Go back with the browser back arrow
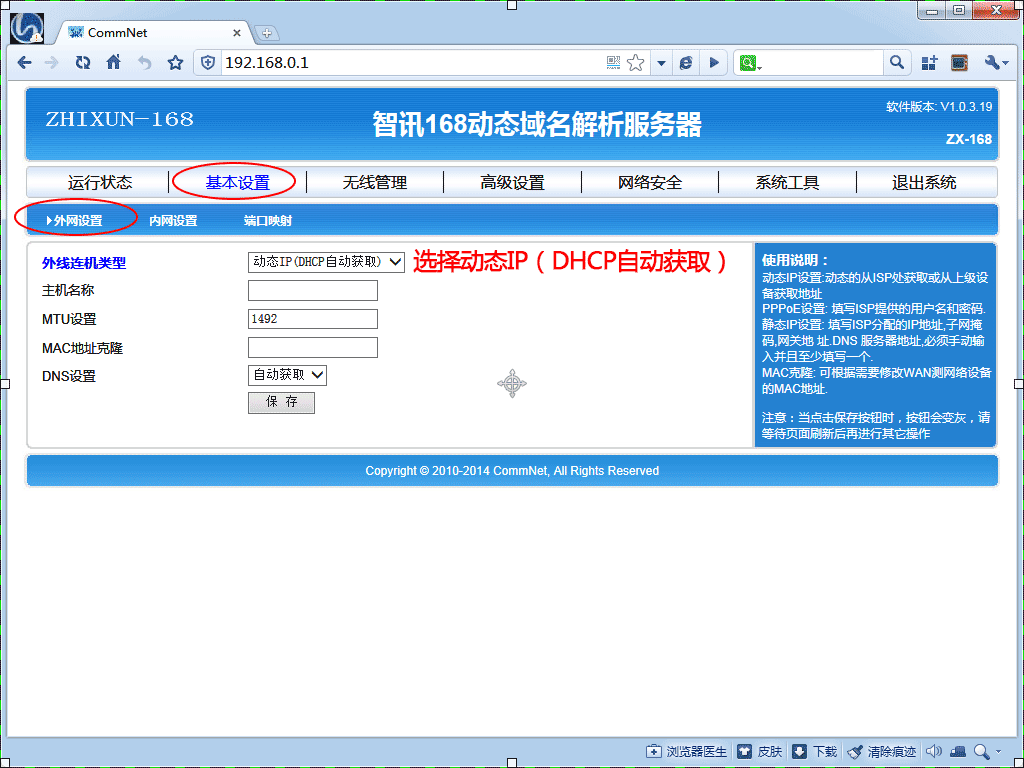Viewport: 1024px width, 768px height. point(25,63)
